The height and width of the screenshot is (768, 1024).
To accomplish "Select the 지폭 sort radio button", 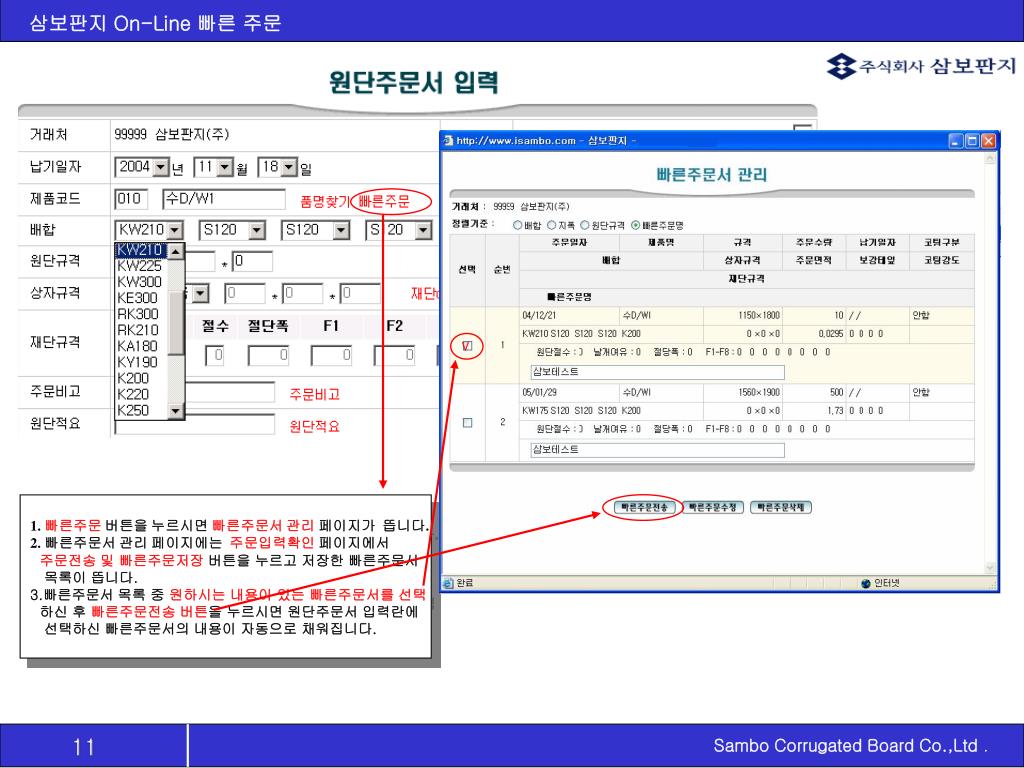I will pyautogui.click(x=551, y=225).
